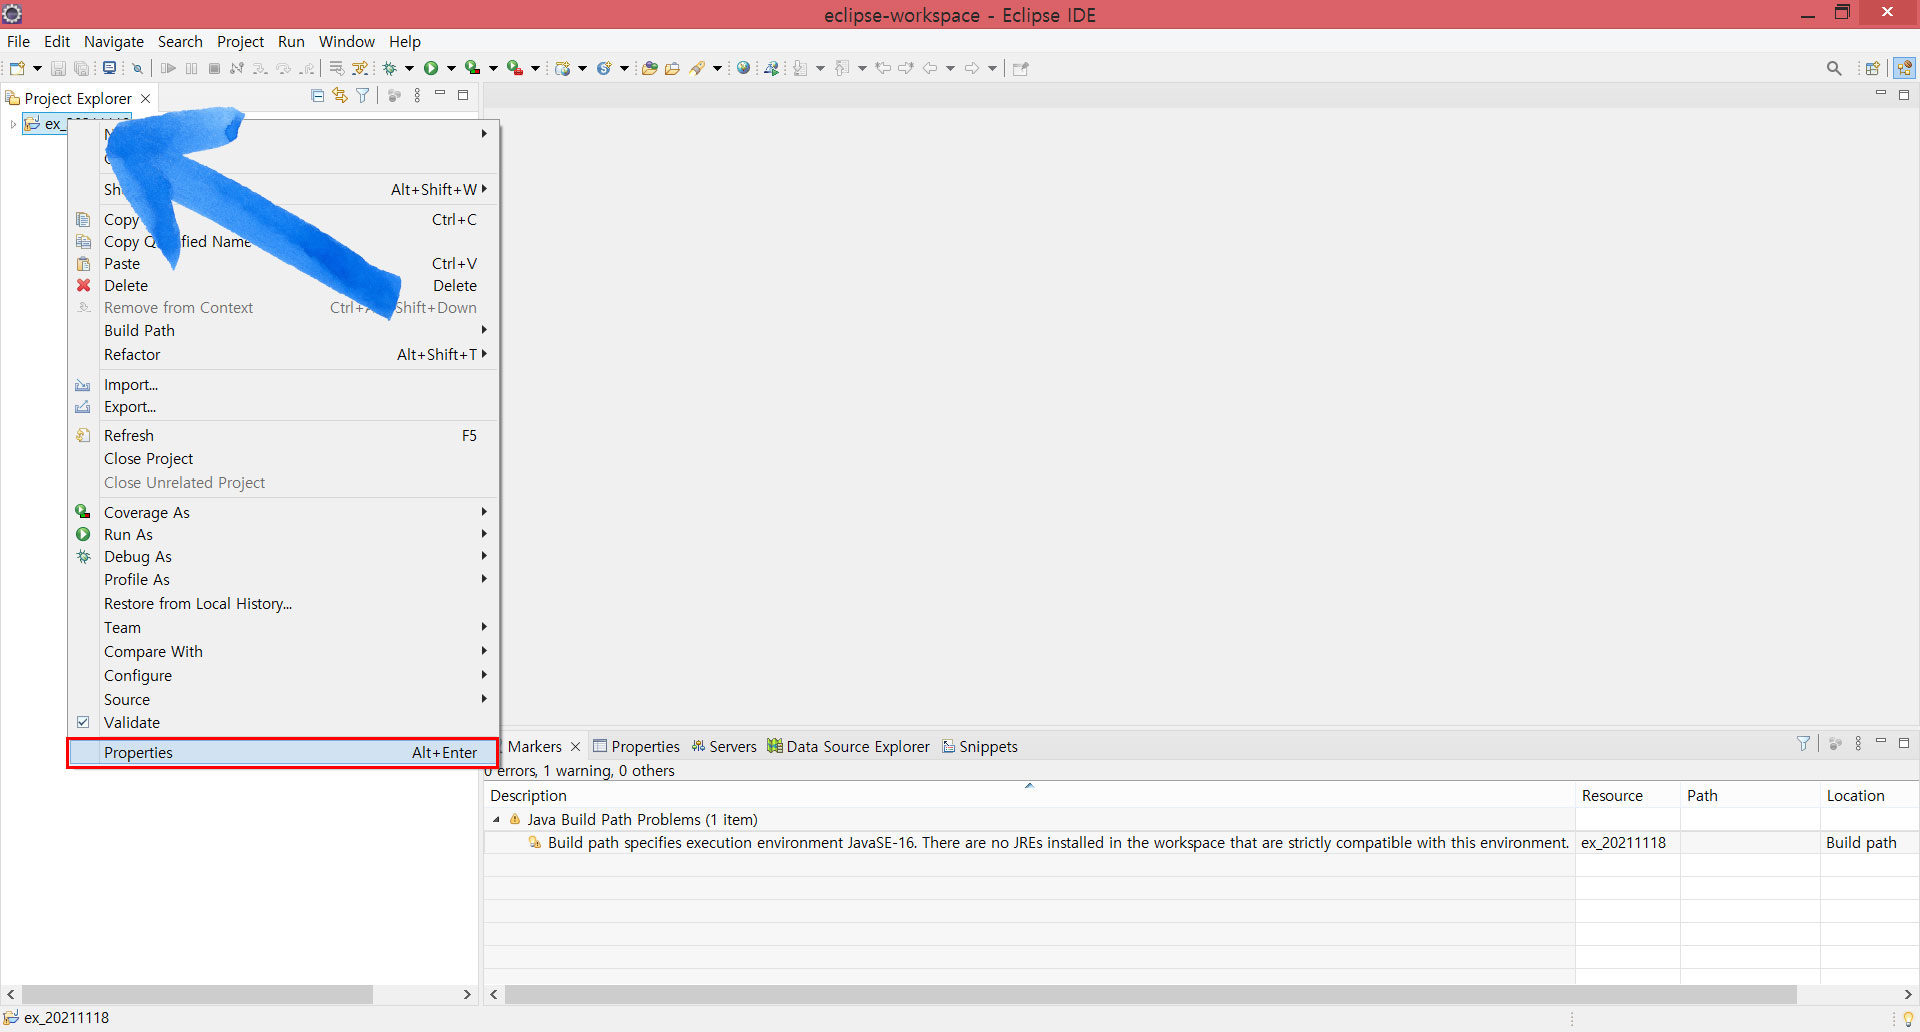Click the Skip All Breakpoints icon
The height and width of the screenshot is (1032, 1920).
(x=138, y=68)
